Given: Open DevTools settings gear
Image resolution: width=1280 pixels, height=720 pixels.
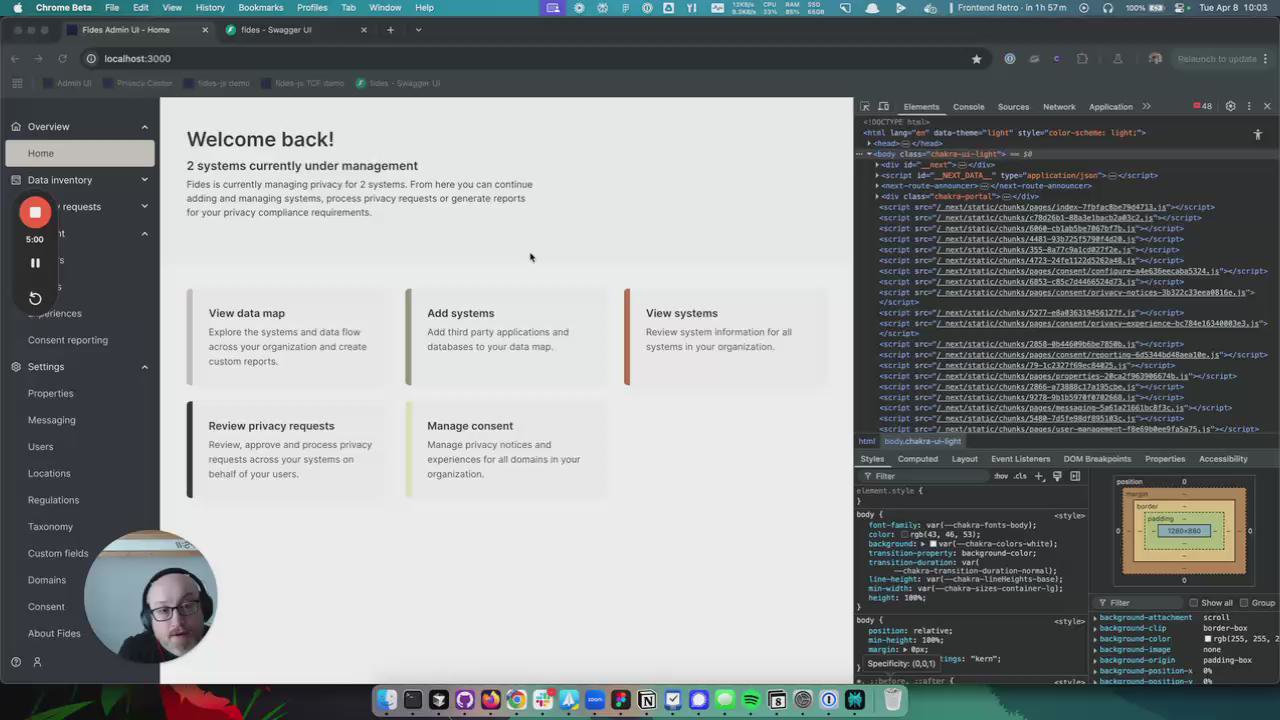Looking at the screenshot, I should pyautogui.click(x=1231, y=106).
